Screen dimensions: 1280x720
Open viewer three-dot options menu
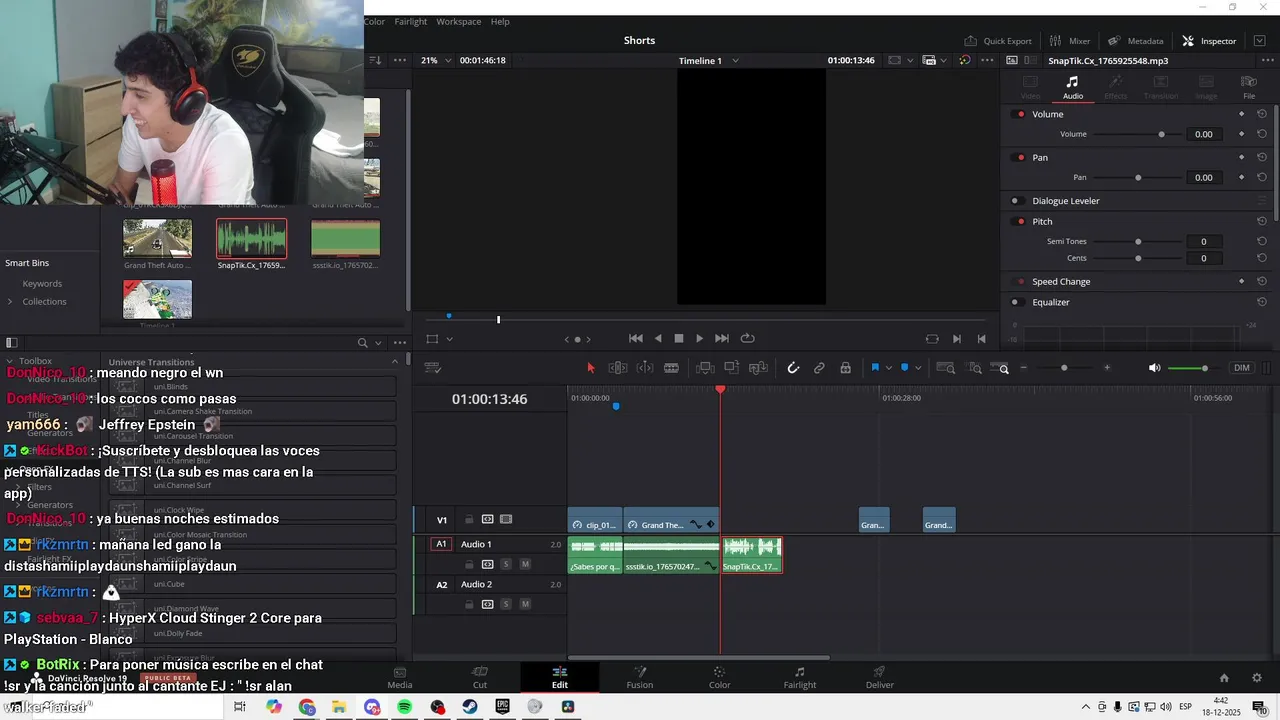[x=987, y=60]
